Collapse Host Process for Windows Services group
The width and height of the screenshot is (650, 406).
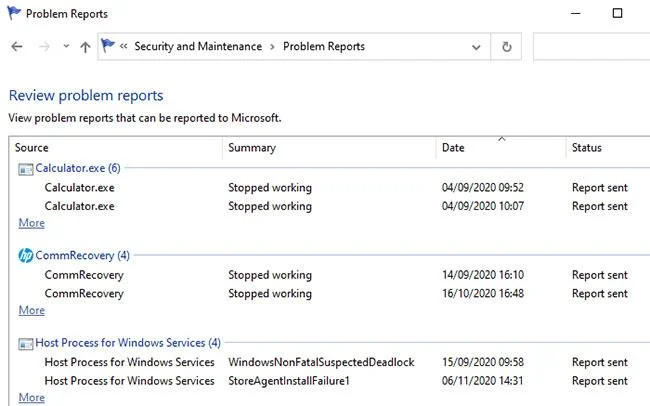tap(128, 343)
